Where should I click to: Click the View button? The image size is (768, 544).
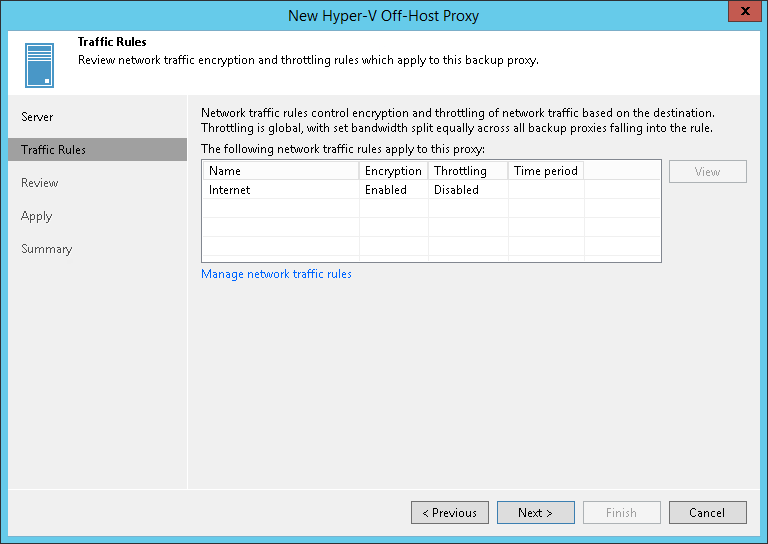point(707,172)
